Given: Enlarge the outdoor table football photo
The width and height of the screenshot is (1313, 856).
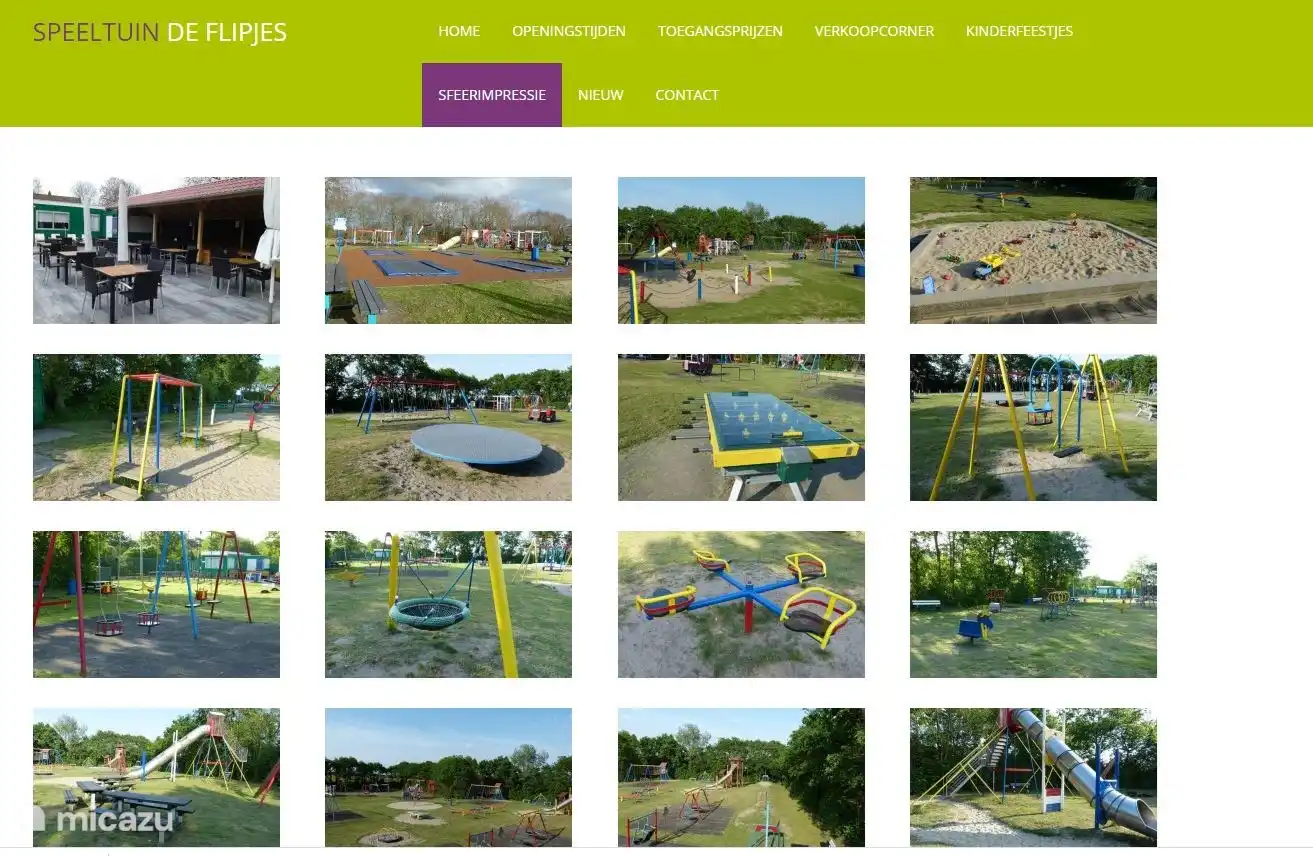Looking at the screenshot, I should [x=741, y=427].
